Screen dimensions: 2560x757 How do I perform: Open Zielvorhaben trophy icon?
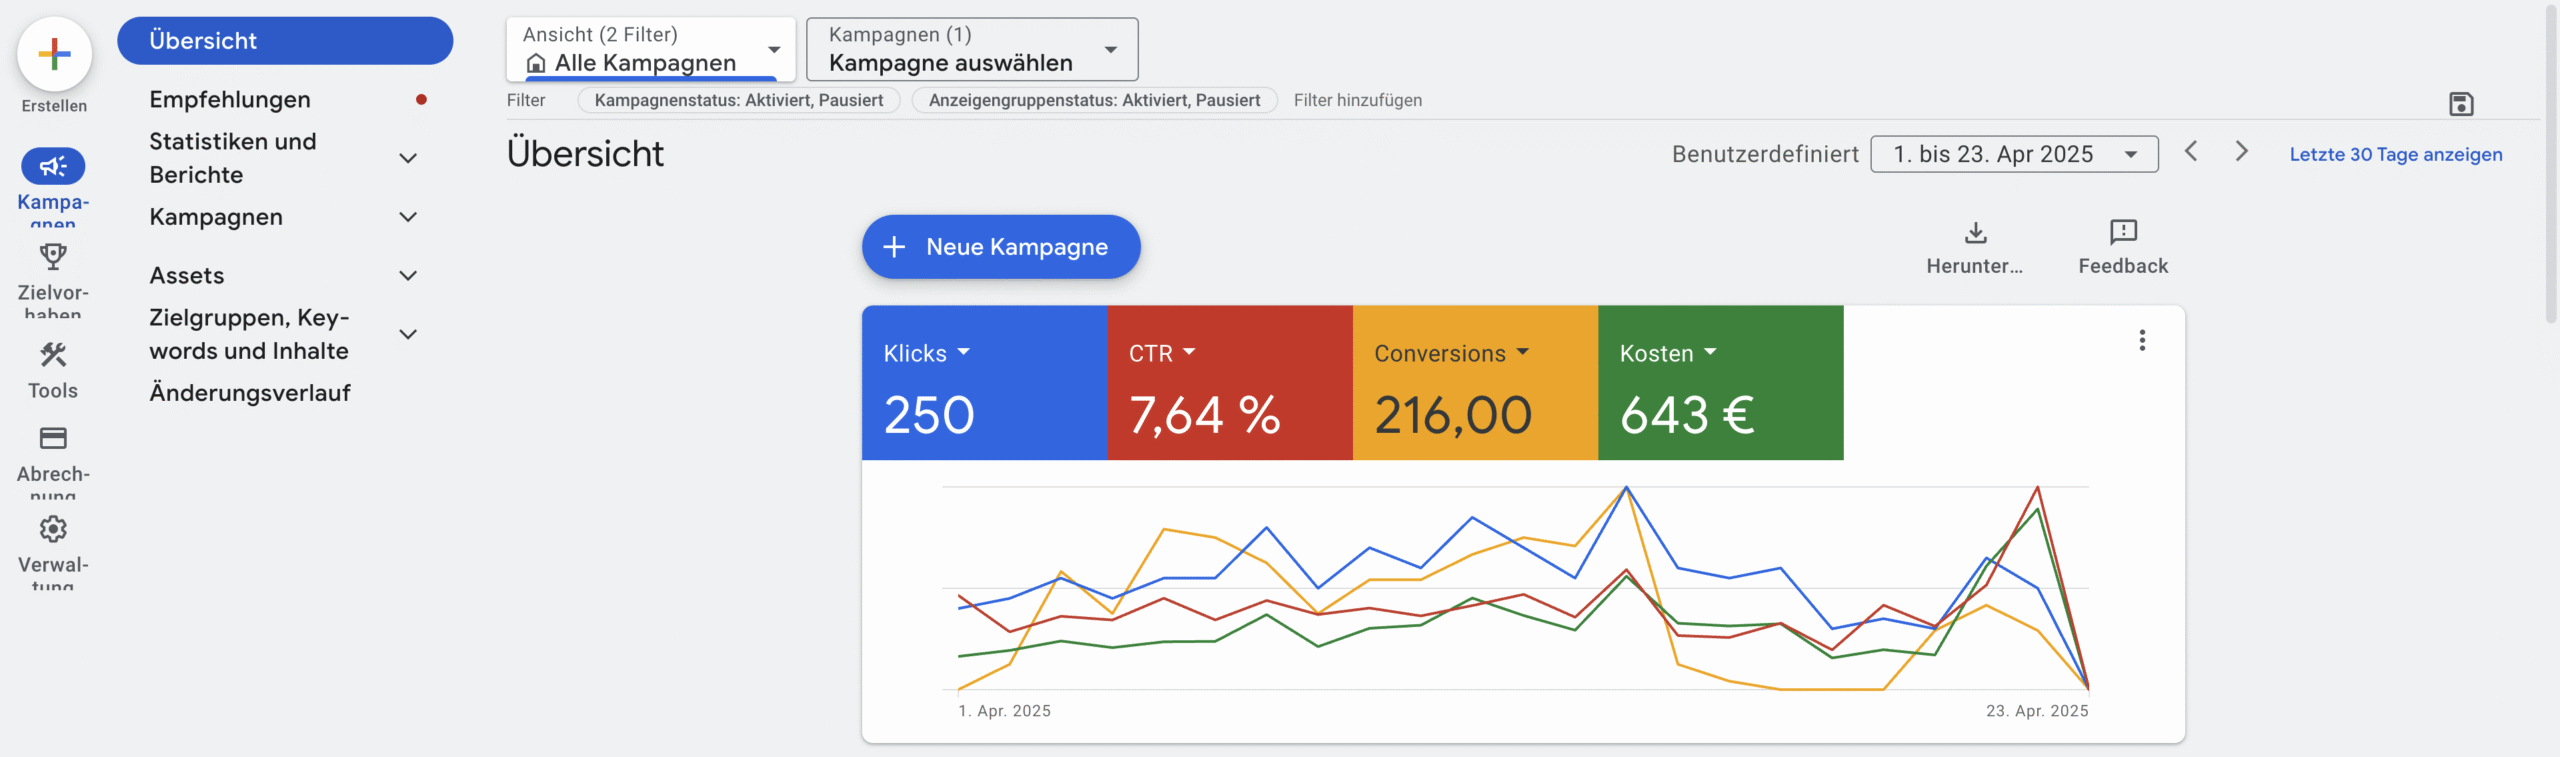pyautogui.click(x=53, y=257)
